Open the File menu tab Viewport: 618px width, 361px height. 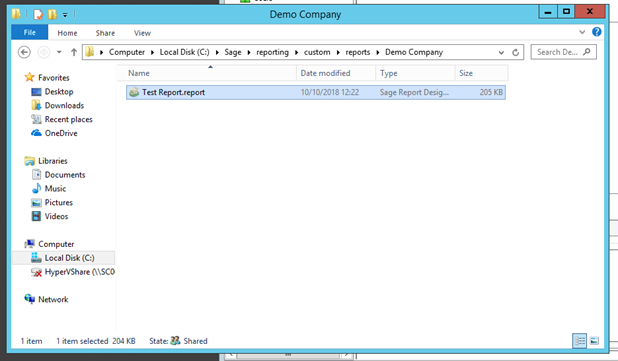[x=30, y=32]
